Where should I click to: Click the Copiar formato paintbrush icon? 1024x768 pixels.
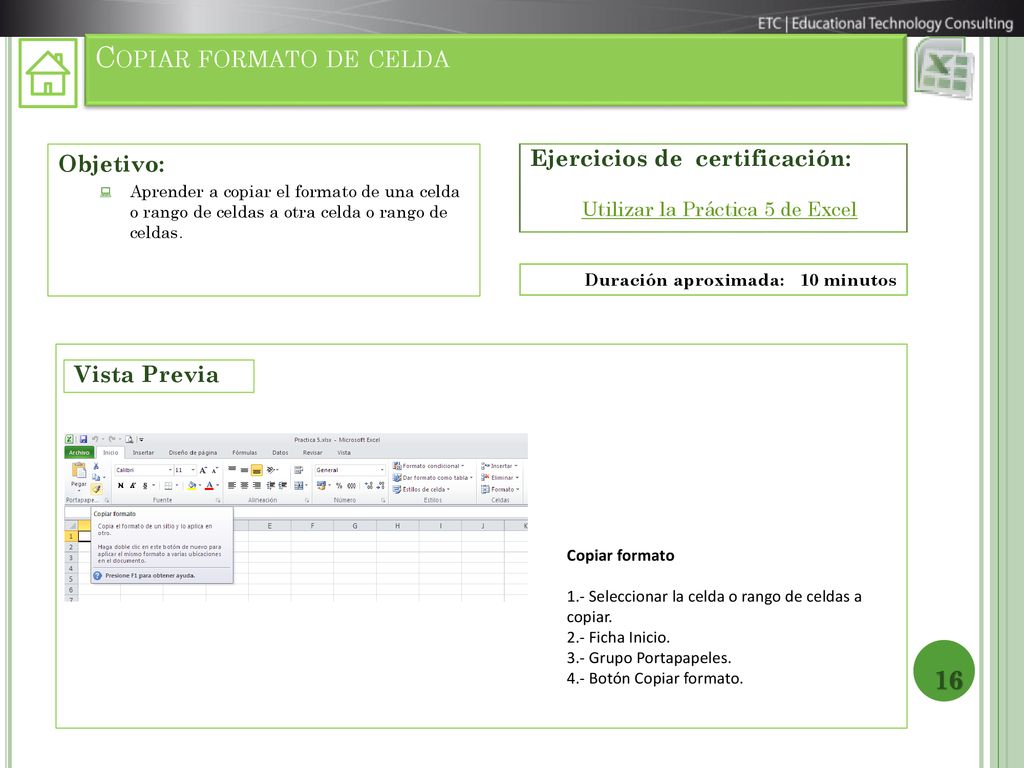coord(96,488)
